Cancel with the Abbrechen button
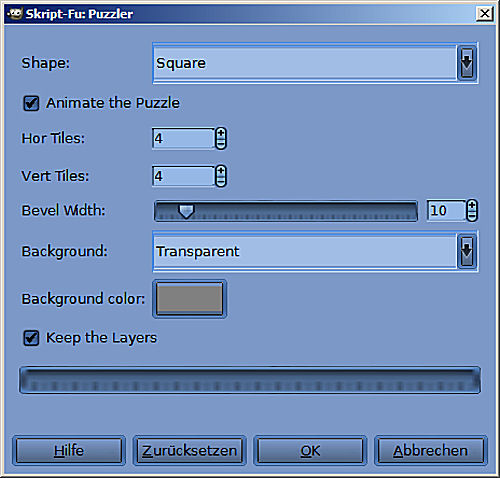Screen dimensions: 500x478 coord(431,451)
